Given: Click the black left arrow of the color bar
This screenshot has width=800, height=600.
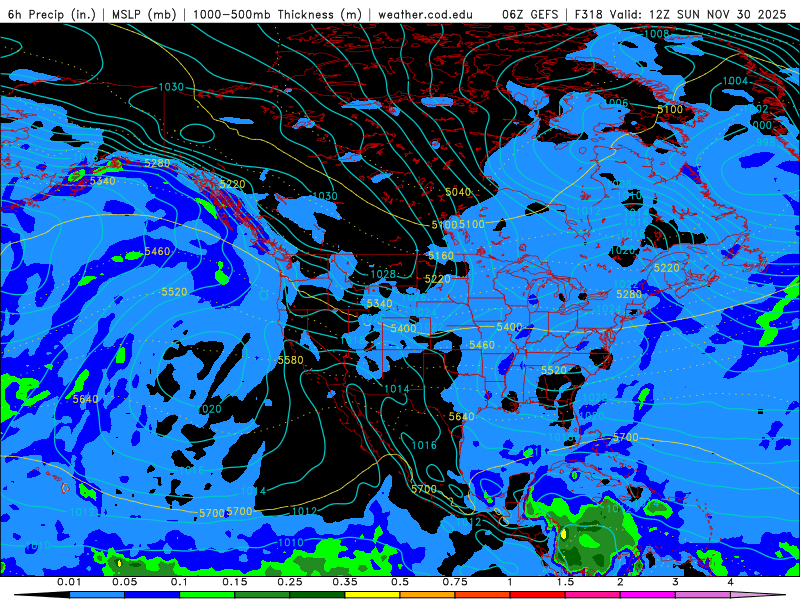Looking at the screenshot, I should point(42,595).
